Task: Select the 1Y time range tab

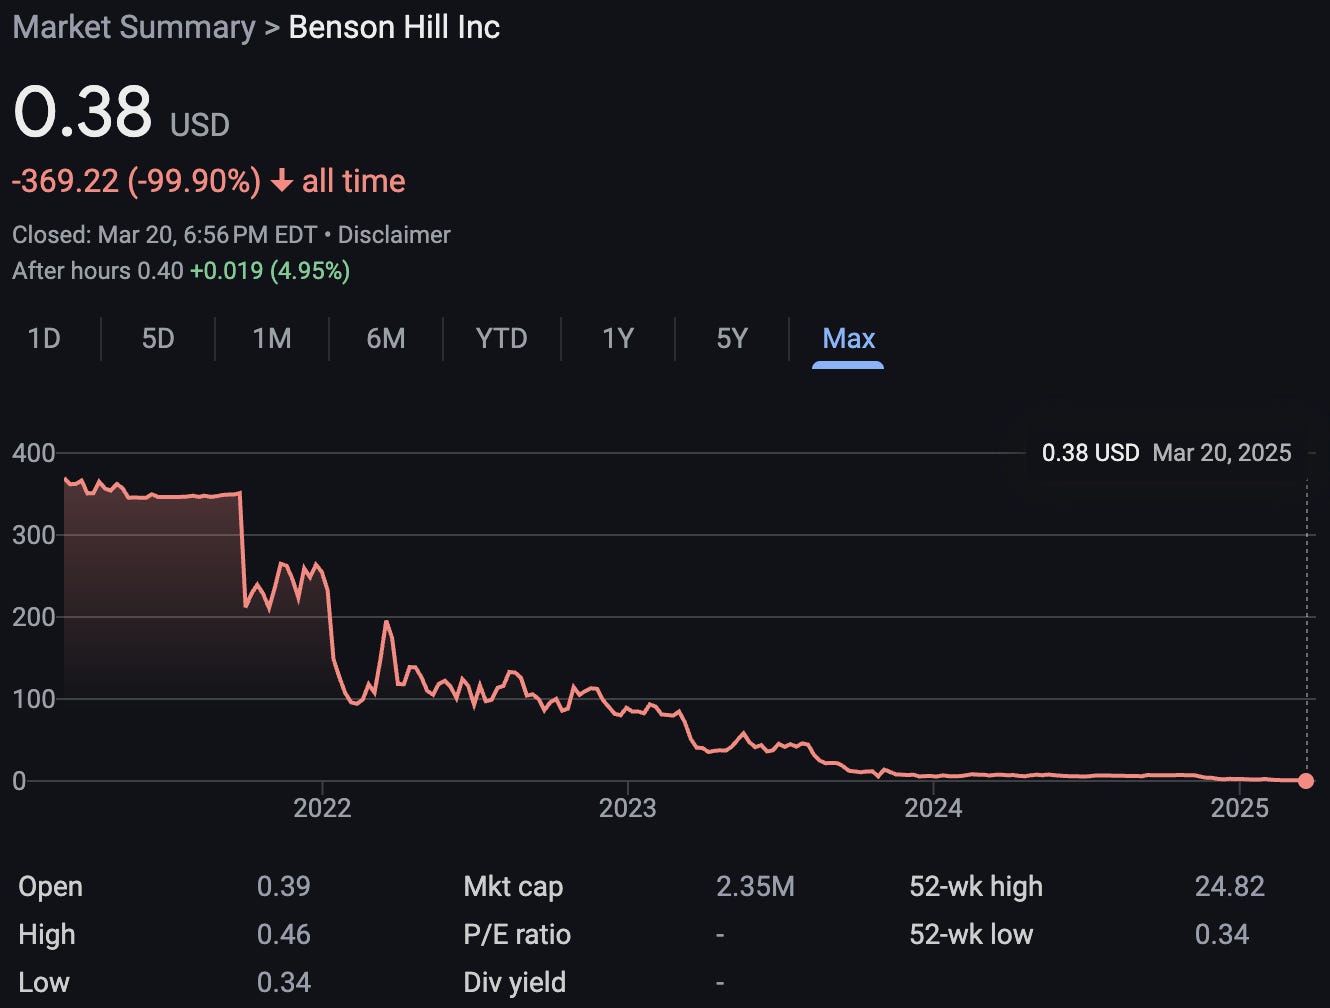Action: (x=618, y=339)
